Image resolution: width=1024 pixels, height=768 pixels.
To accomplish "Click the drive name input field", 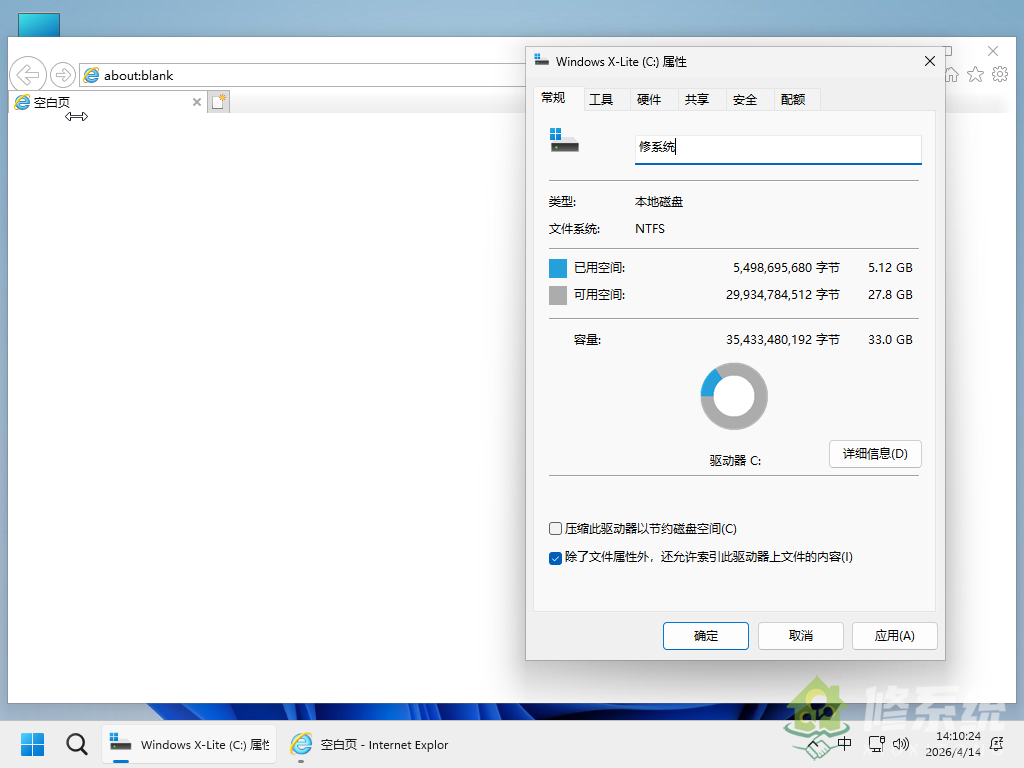I will pyautogui.click(x=778, y=147).
